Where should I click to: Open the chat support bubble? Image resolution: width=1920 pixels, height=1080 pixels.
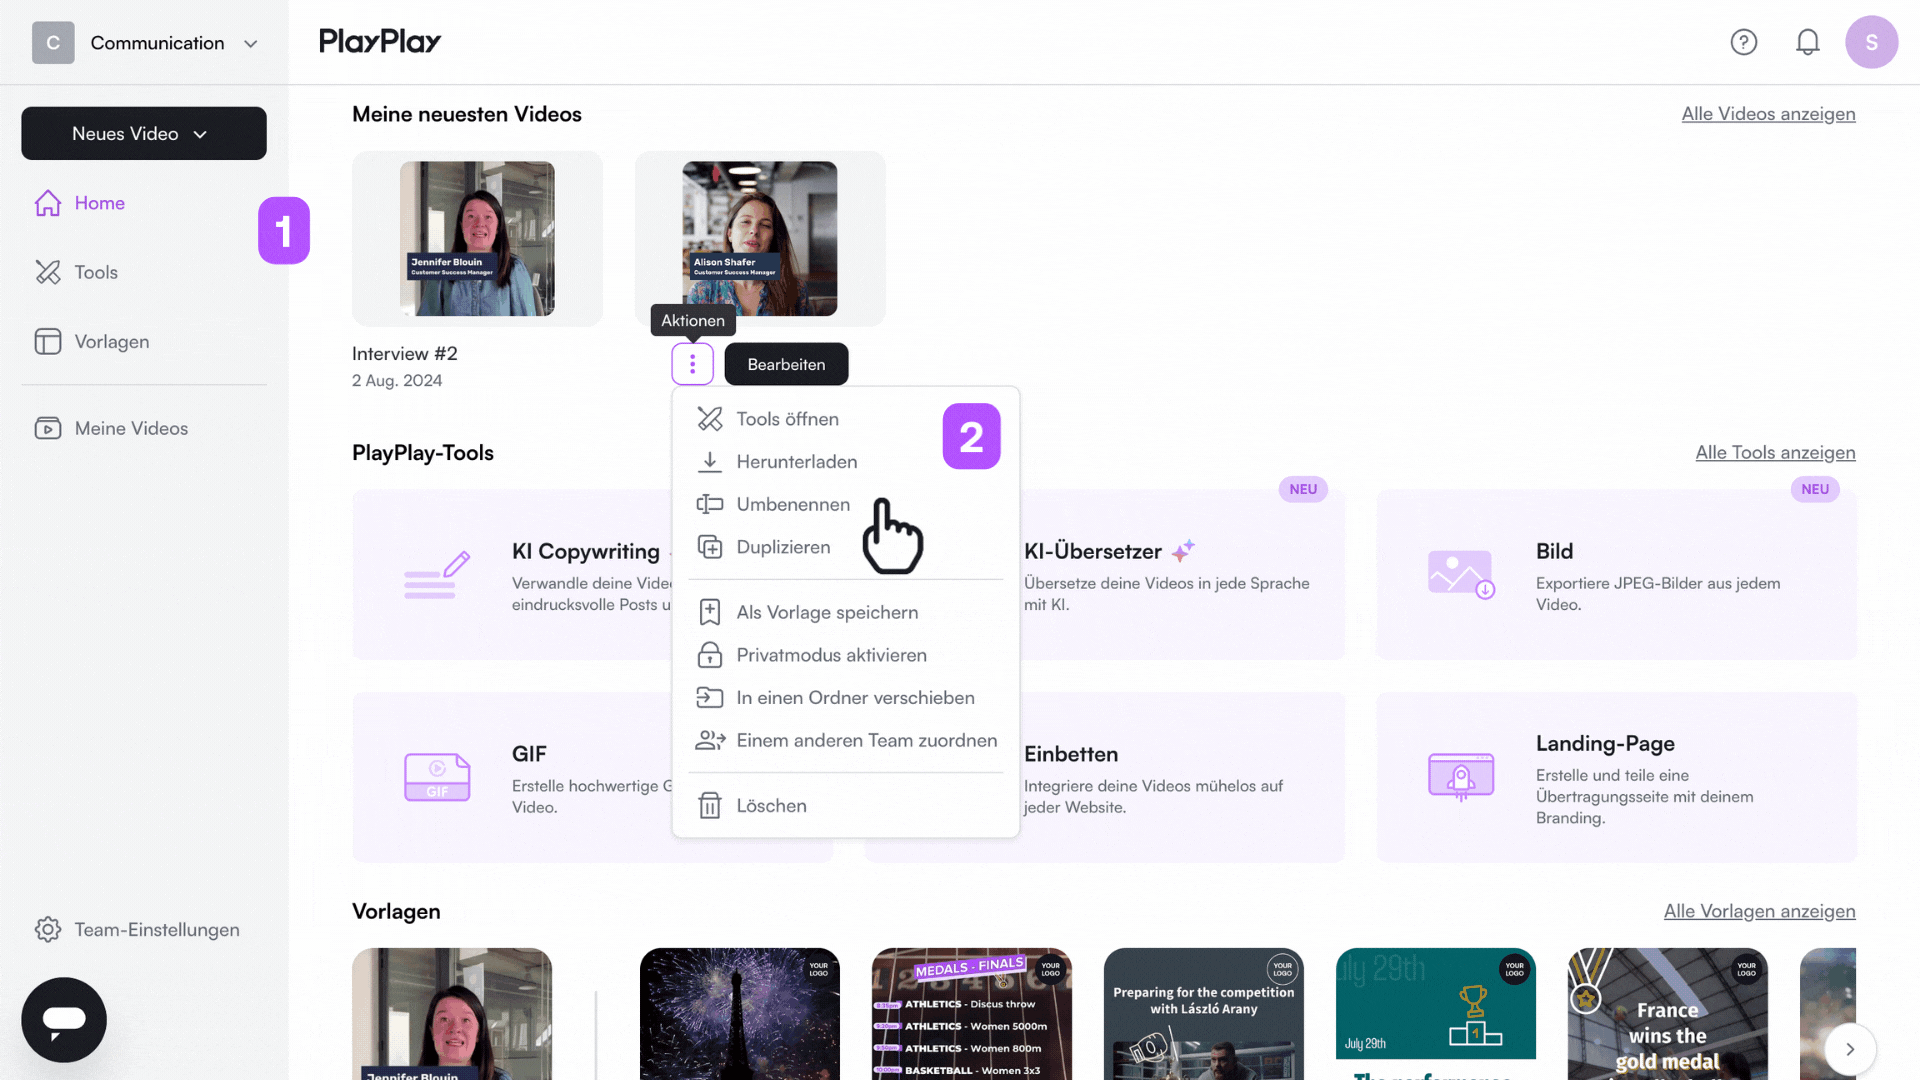[x=64, y=1019]
